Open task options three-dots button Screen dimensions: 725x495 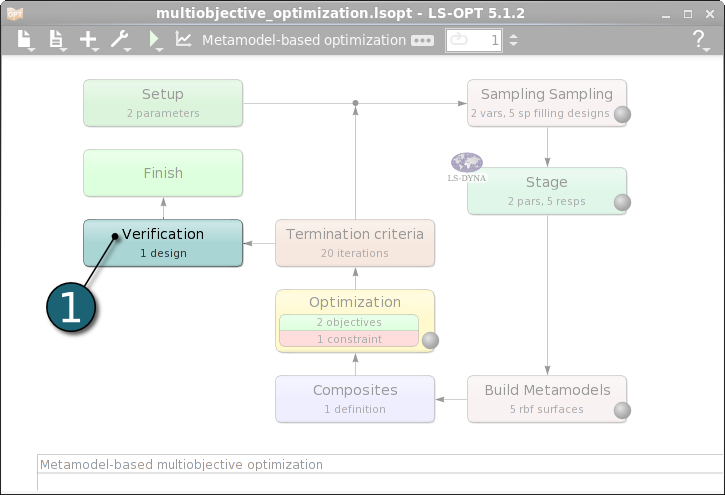coord(423,41)
